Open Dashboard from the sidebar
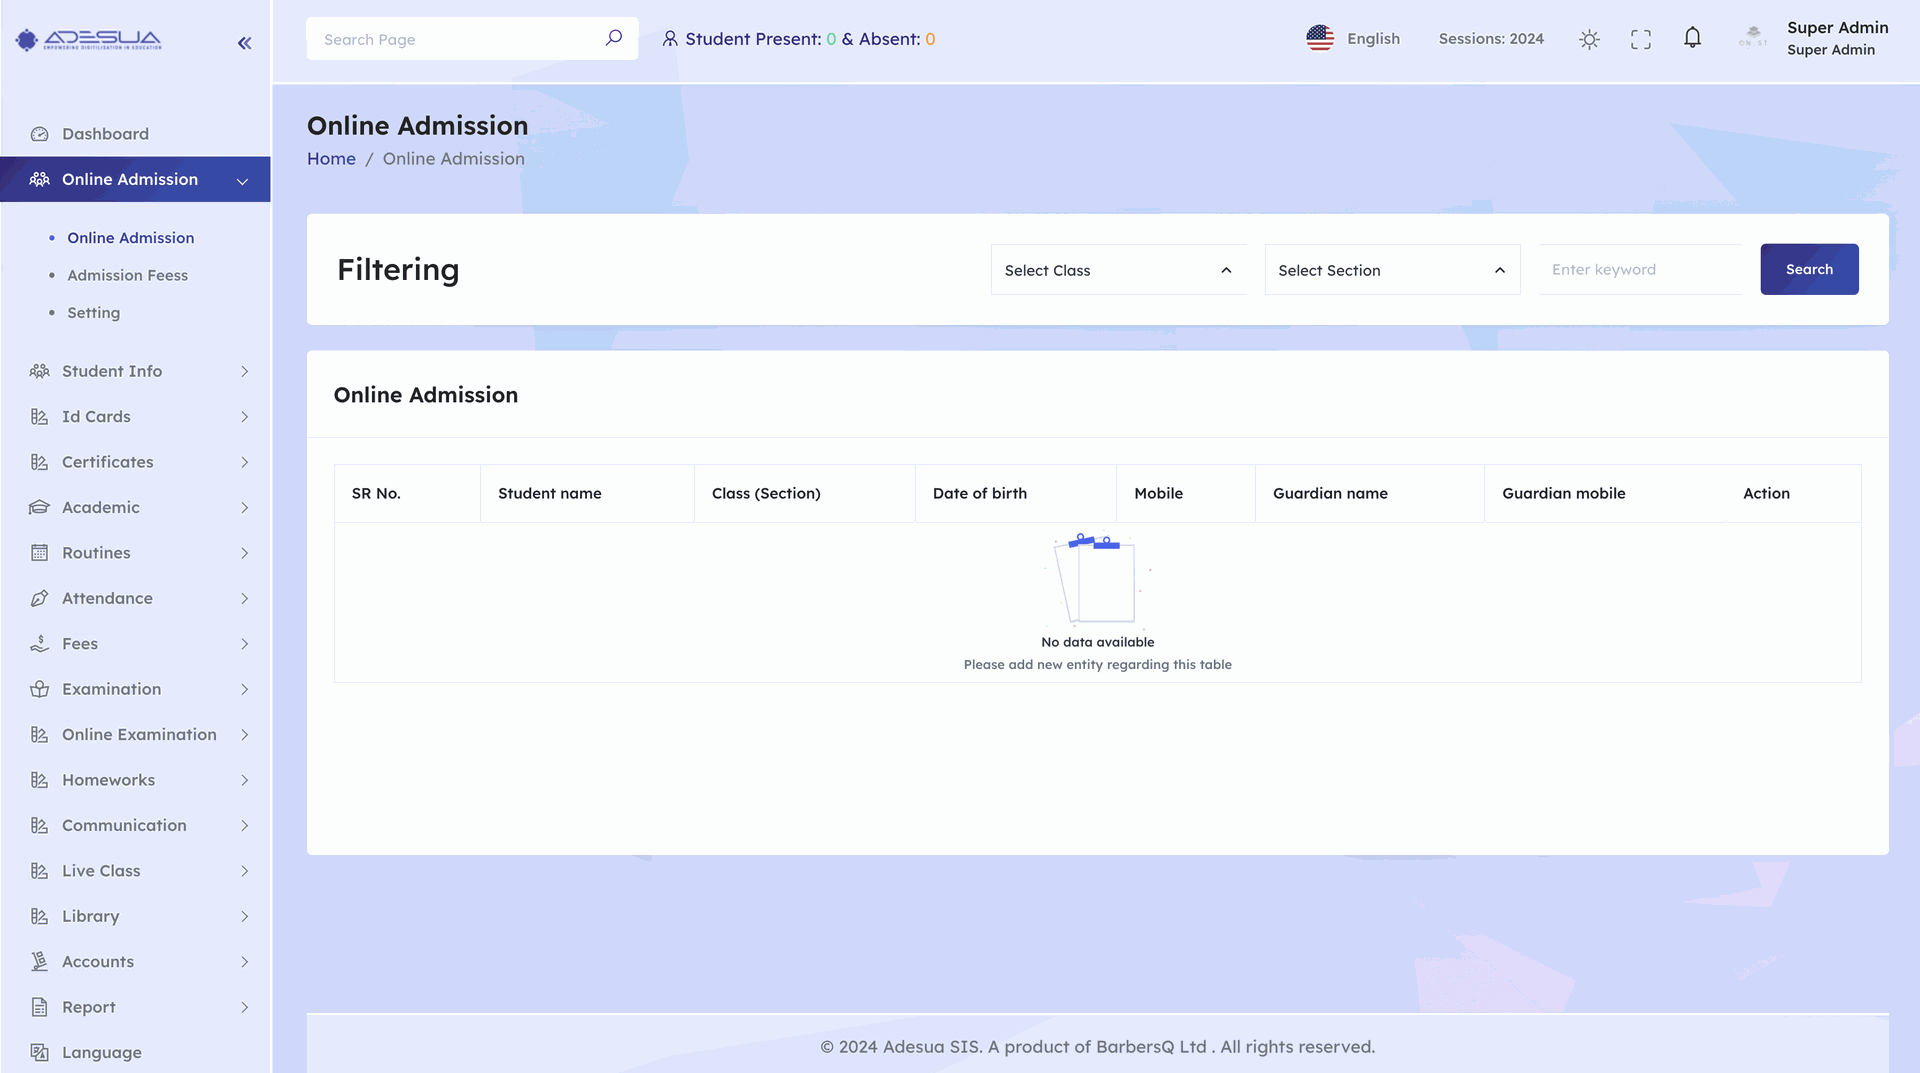The height and width of the screenshot is (1073, 1920). click(105, 134)
